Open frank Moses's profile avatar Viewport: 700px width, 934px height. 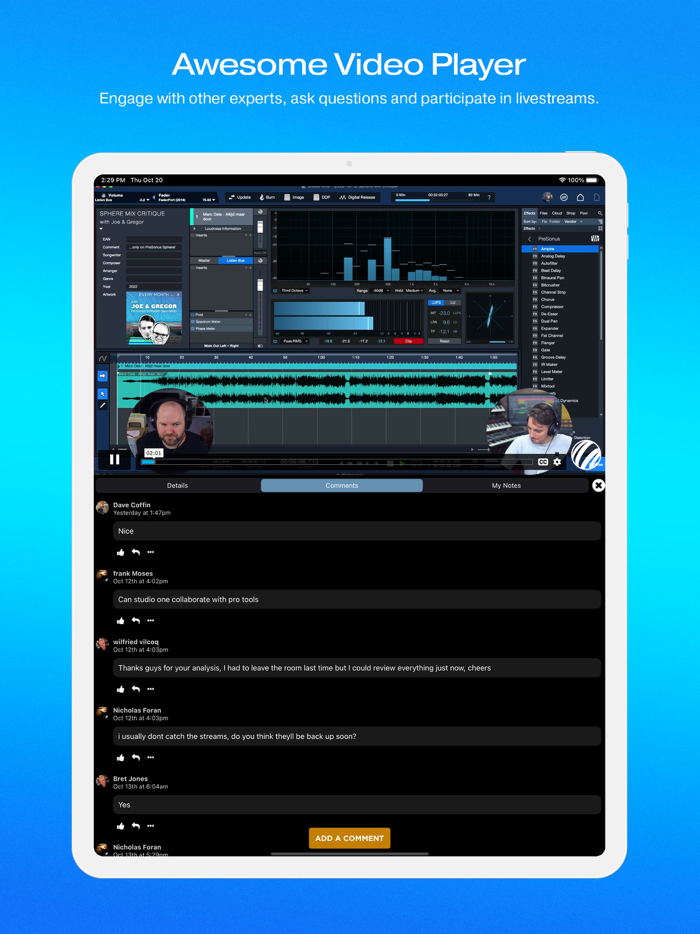pyautogui.click(x=102, y=576)
